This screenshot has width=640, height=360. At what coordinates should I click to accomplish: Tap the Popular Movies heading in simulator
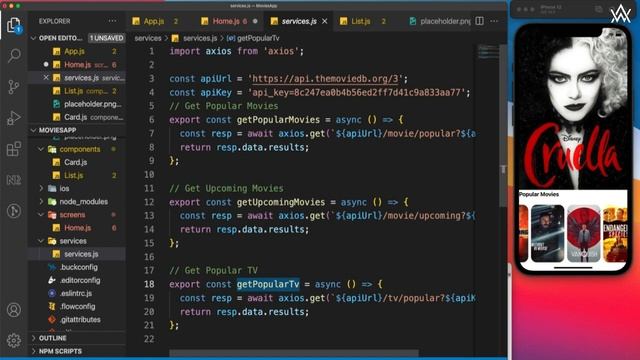(539, 194)
